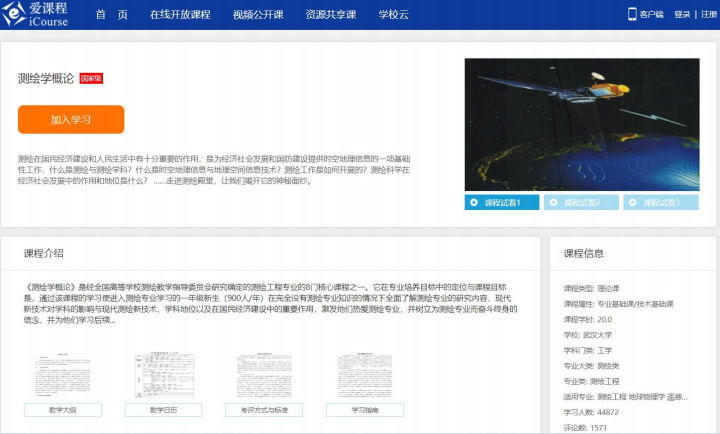Play the 课程试看3 preview
This screenshot has height=434, width=720.
[660, 203]
